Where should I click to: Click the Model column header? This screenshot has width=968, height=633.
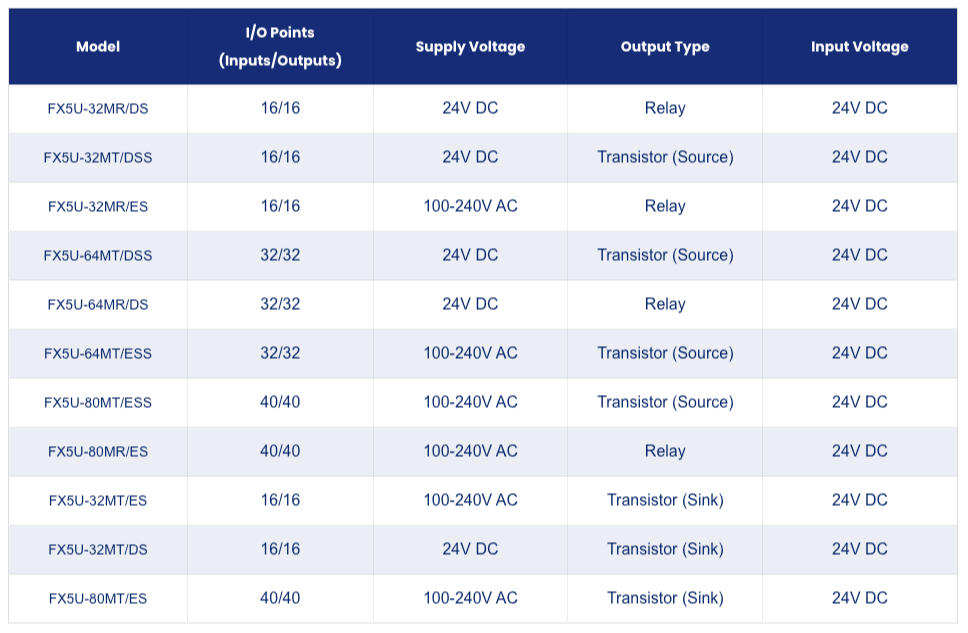coord(98,47)
